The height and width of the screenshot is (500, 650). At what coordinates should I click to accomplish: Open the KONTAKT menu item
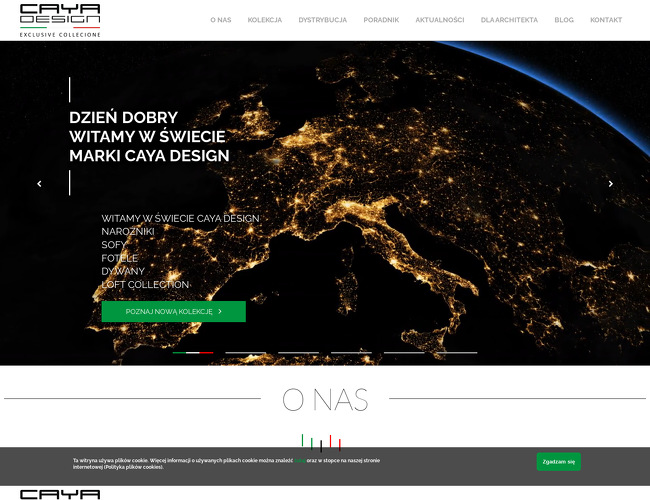click(x=606, y=20)
